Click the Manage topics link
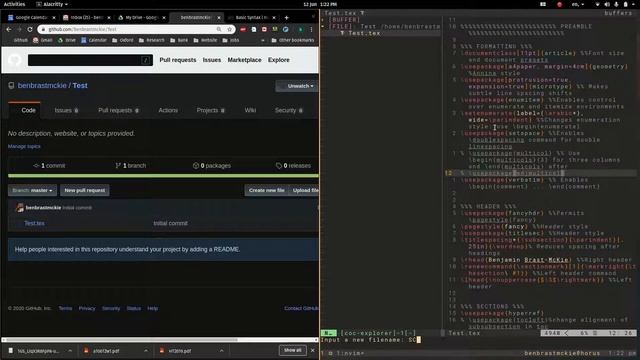640x360 pixels. tap(24, 146)
